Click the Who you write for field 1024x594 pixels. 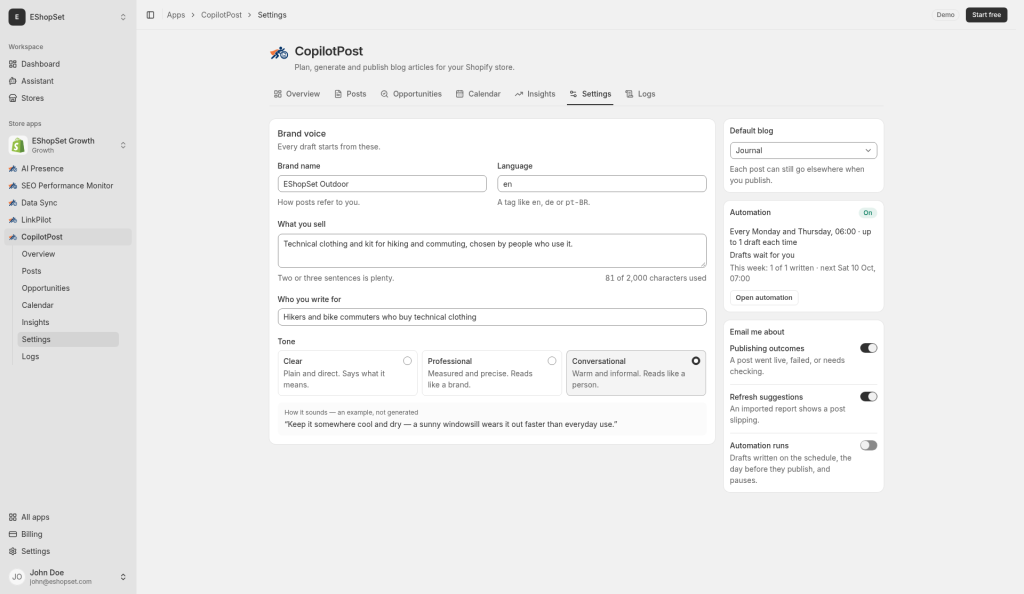(x=492, y=317)
